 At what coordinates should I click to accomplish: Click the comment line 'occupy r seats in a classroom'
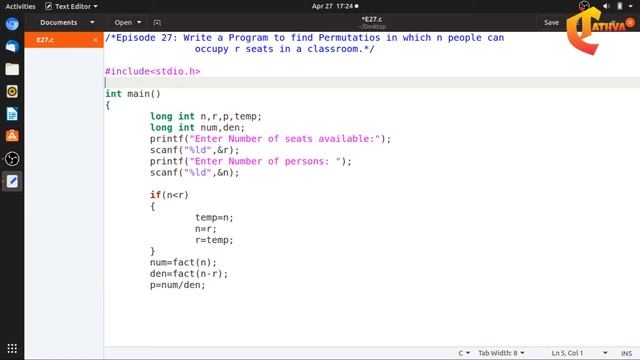pyautogui.click(x=284, y=49)
